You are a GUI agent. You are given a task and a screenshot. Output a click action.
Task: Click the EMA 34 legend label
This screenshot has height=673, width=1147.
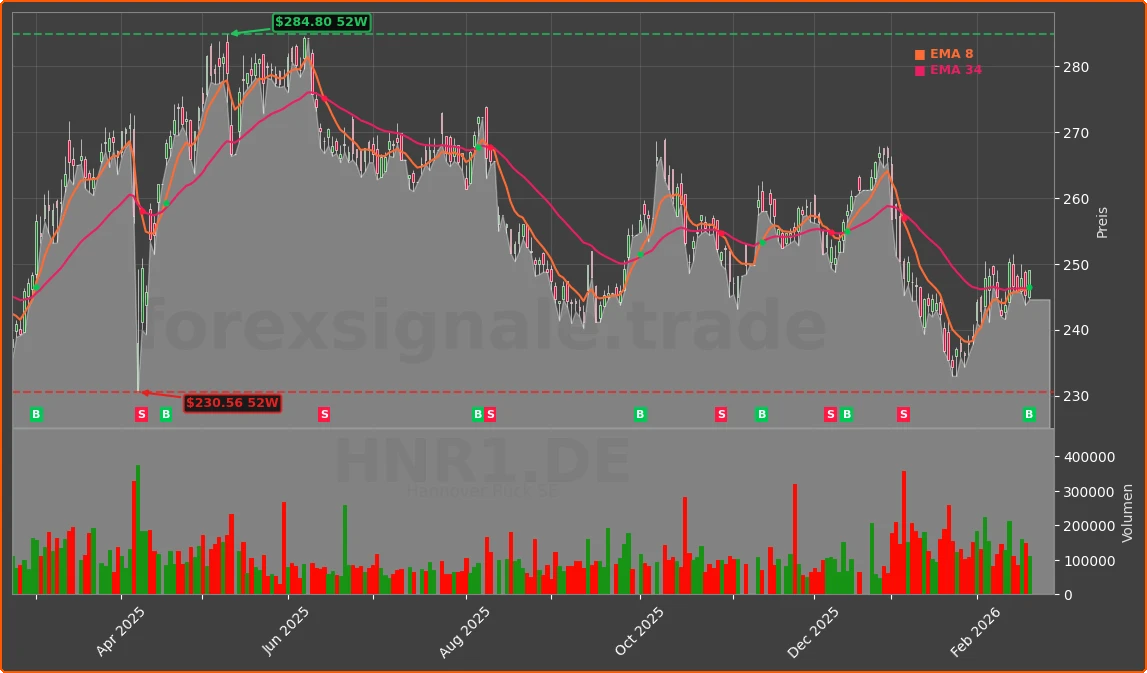(x=955, y=71)
